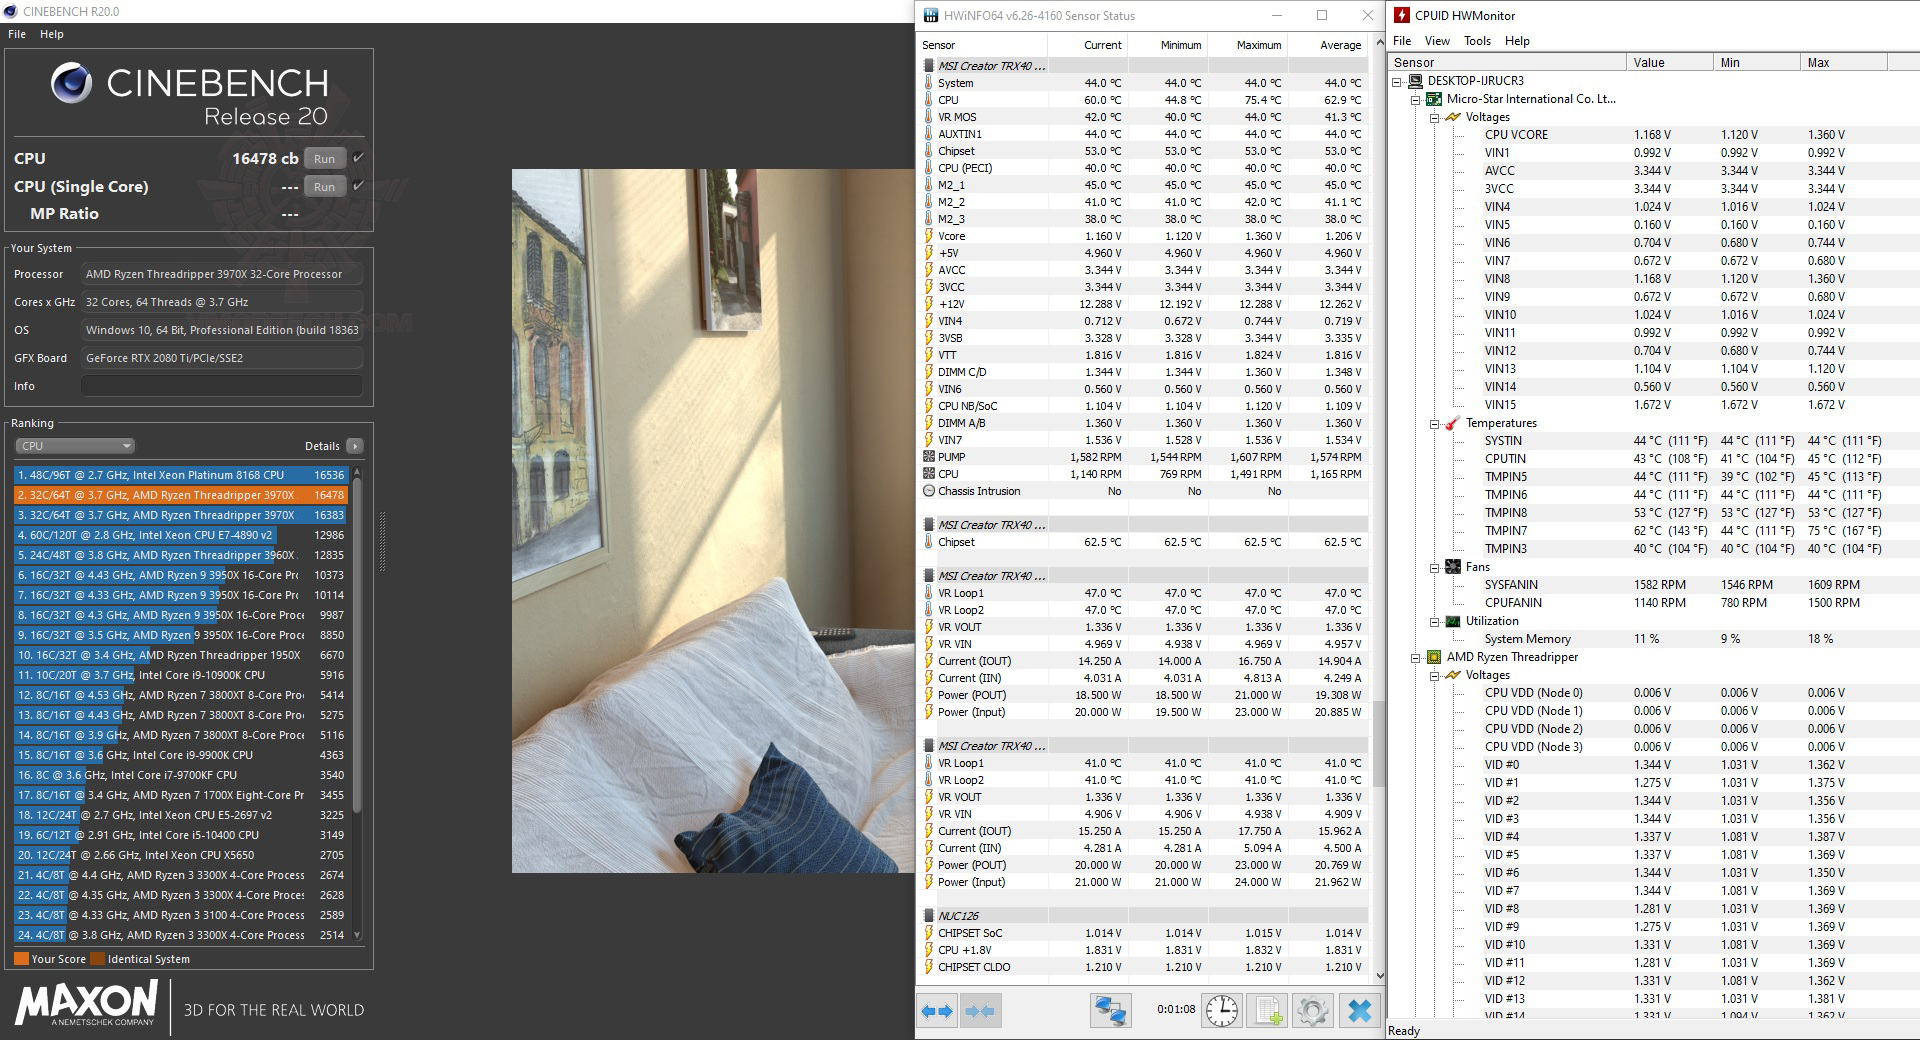Click the Chassis Intrusion row icon in HWiNFO
This screenshot has width=1920, height=1040.
(x=929, y=491)
